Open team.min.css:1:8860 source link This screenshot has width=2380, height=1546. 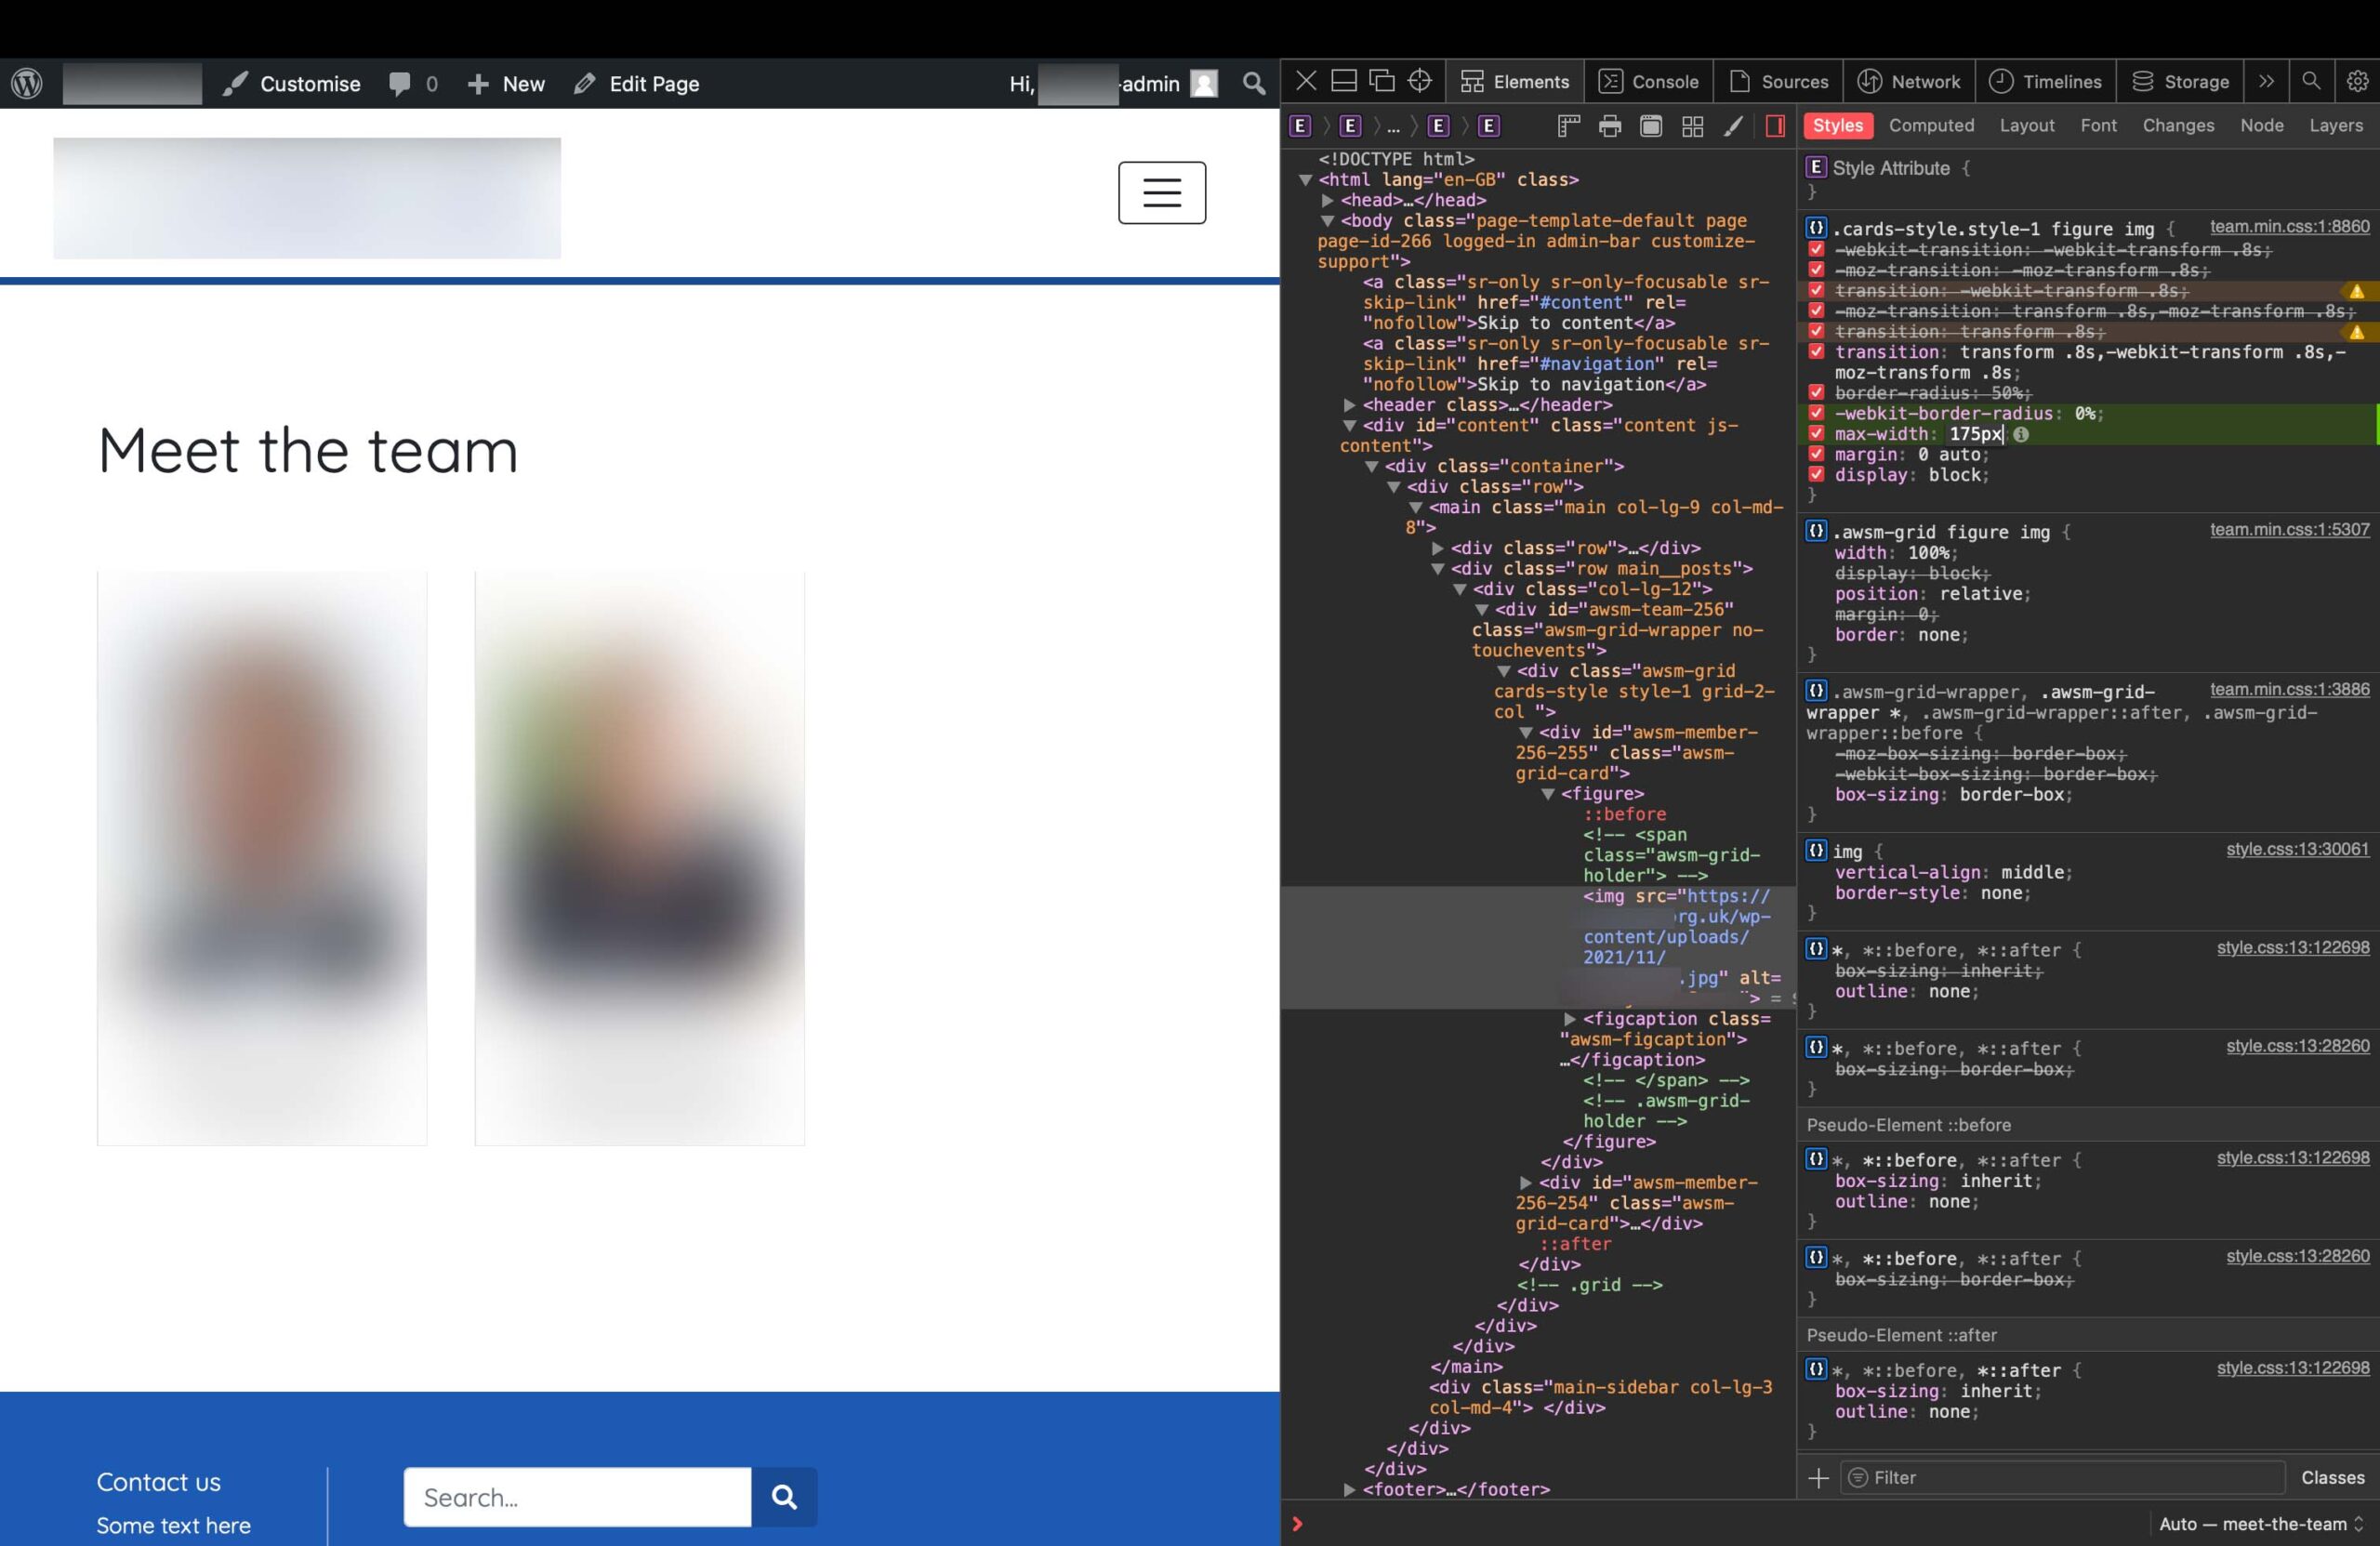[2289, 227]
